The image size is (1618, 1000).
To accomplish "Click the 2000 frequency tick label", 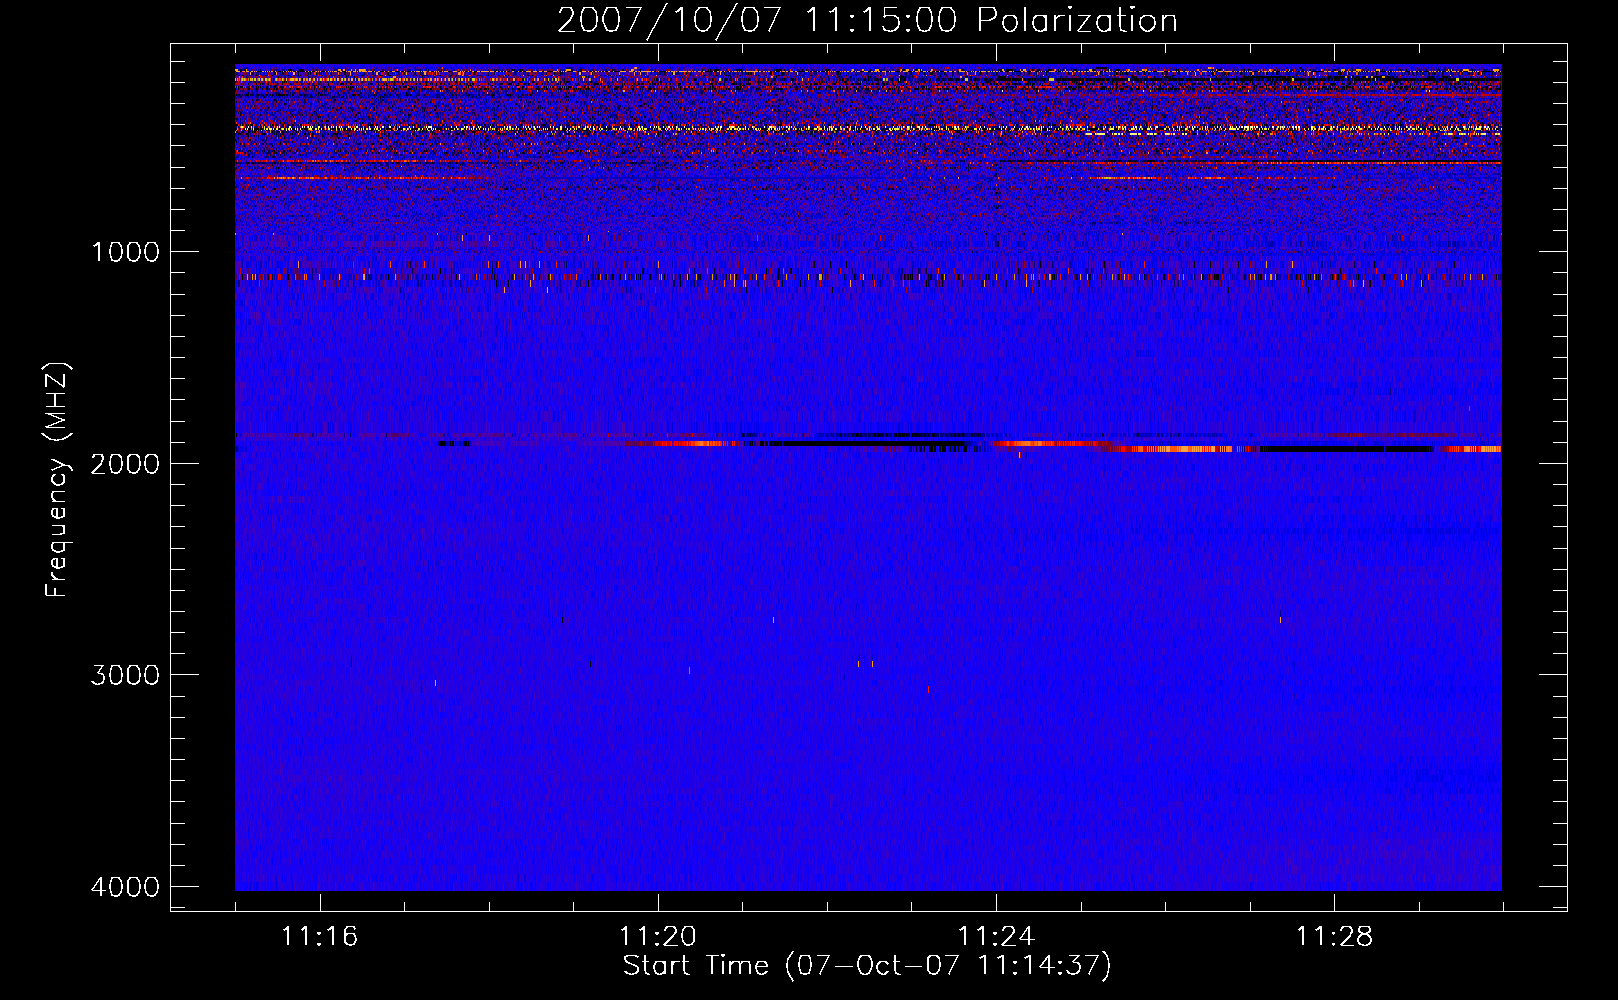I will tap(125, 464).
